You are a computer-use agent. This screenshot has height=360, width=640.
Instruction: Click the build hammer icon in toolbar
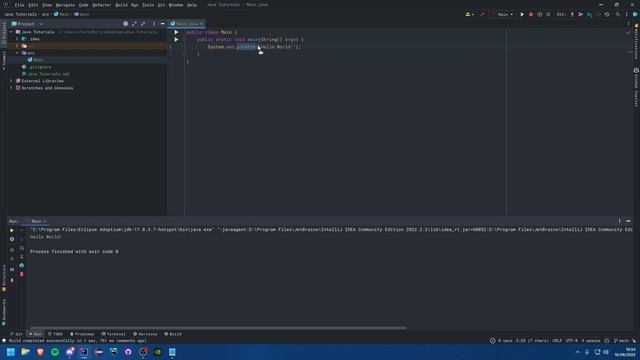pos(482,14)
